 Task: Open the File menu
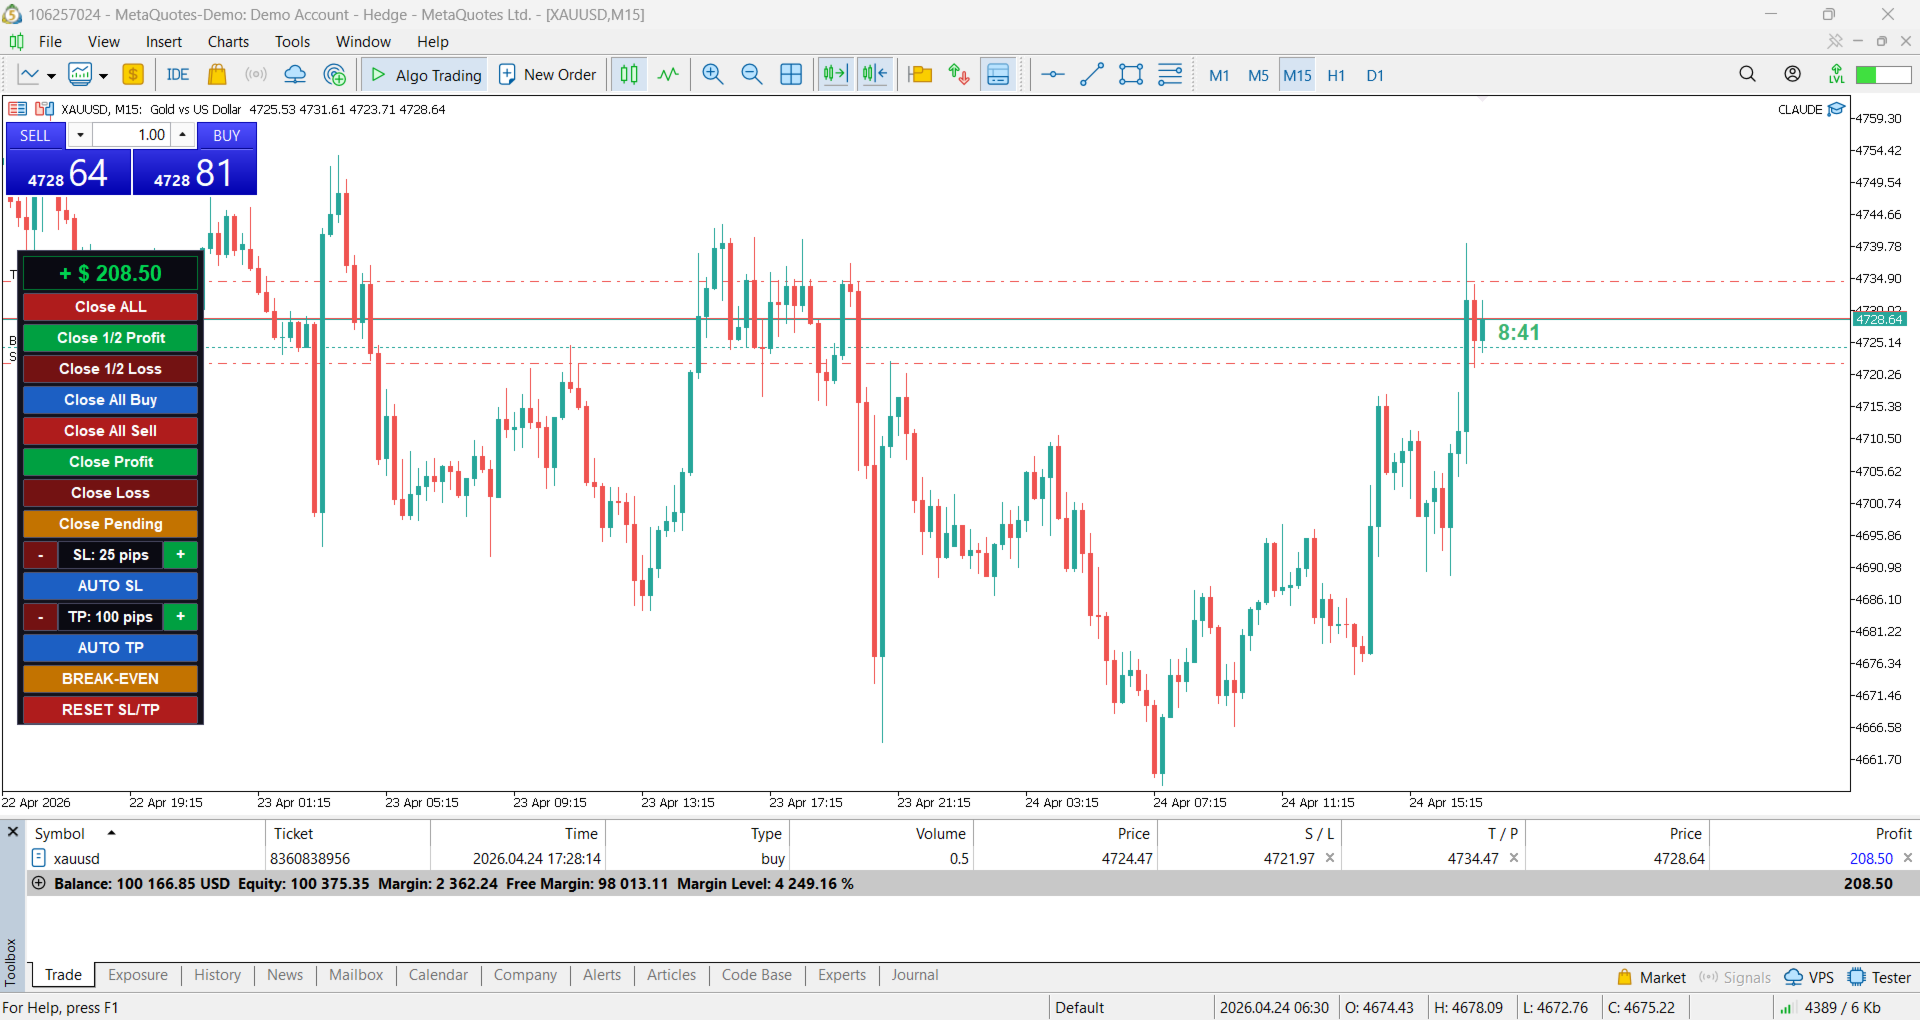(x=50, y=41)
